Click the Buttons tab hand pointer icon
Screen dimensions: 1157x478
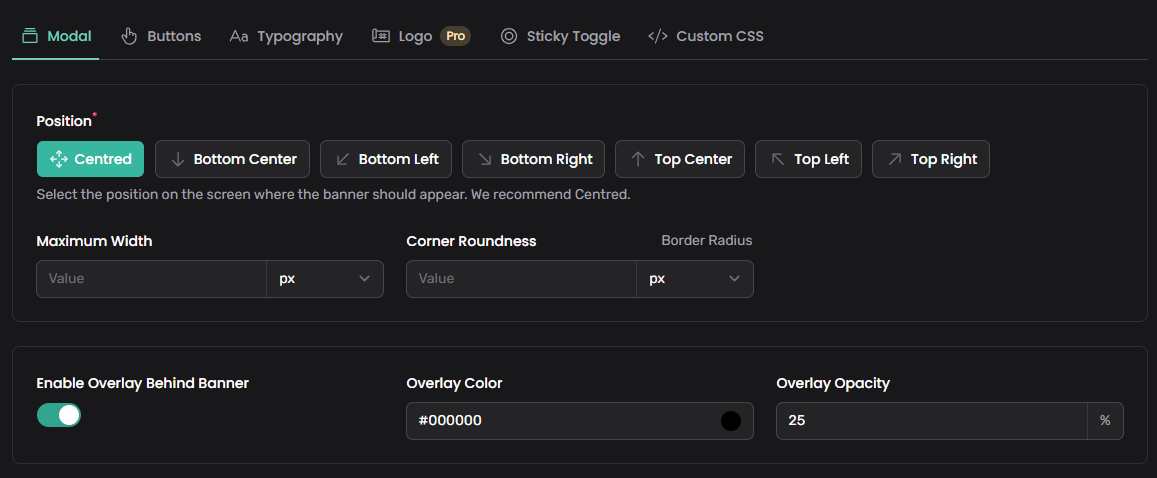[x=129, y=36]
